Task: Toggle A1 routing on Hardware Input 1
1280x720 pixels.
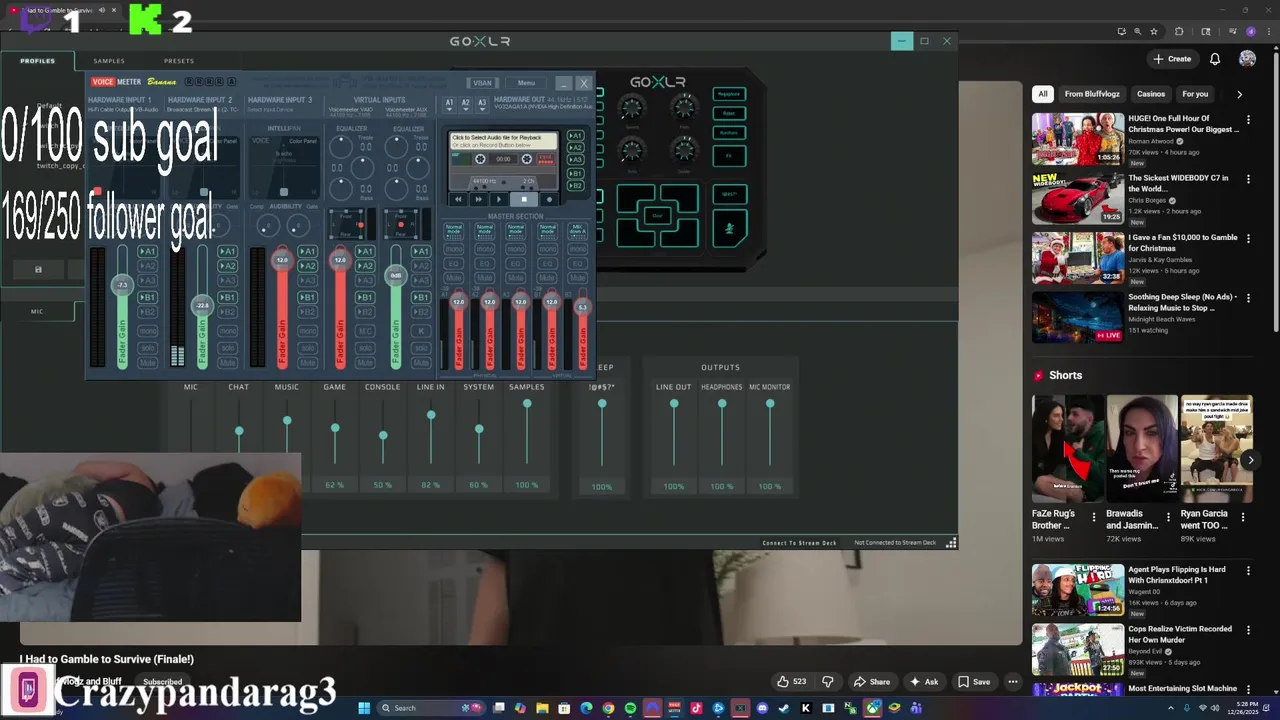Action: (147, 252)
